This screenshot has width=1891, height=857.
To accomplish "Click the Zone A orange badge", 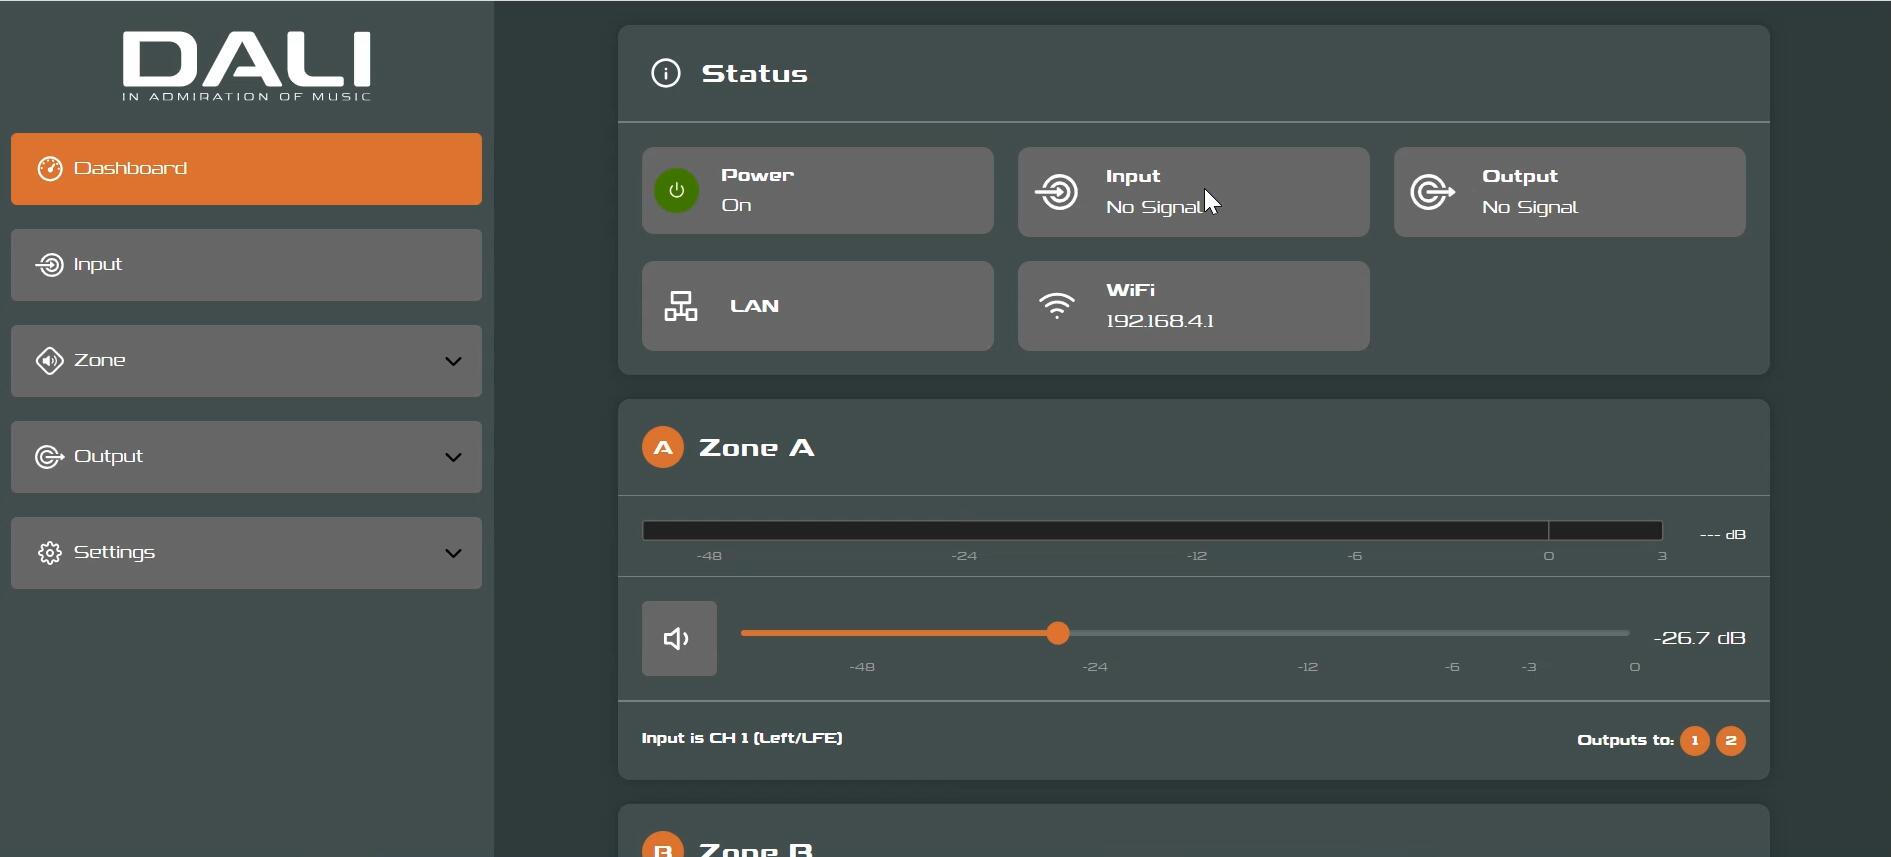I will [x=663, y=447].
